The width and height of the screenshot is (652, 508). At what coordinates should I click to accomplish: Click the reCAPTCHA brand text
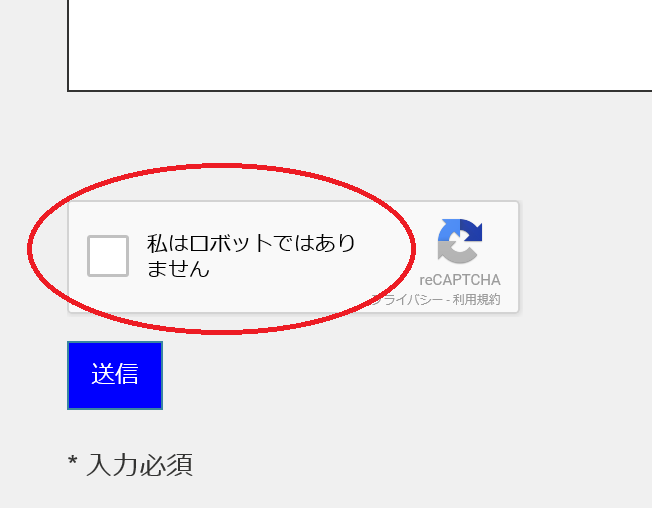[x=459, y=280]
